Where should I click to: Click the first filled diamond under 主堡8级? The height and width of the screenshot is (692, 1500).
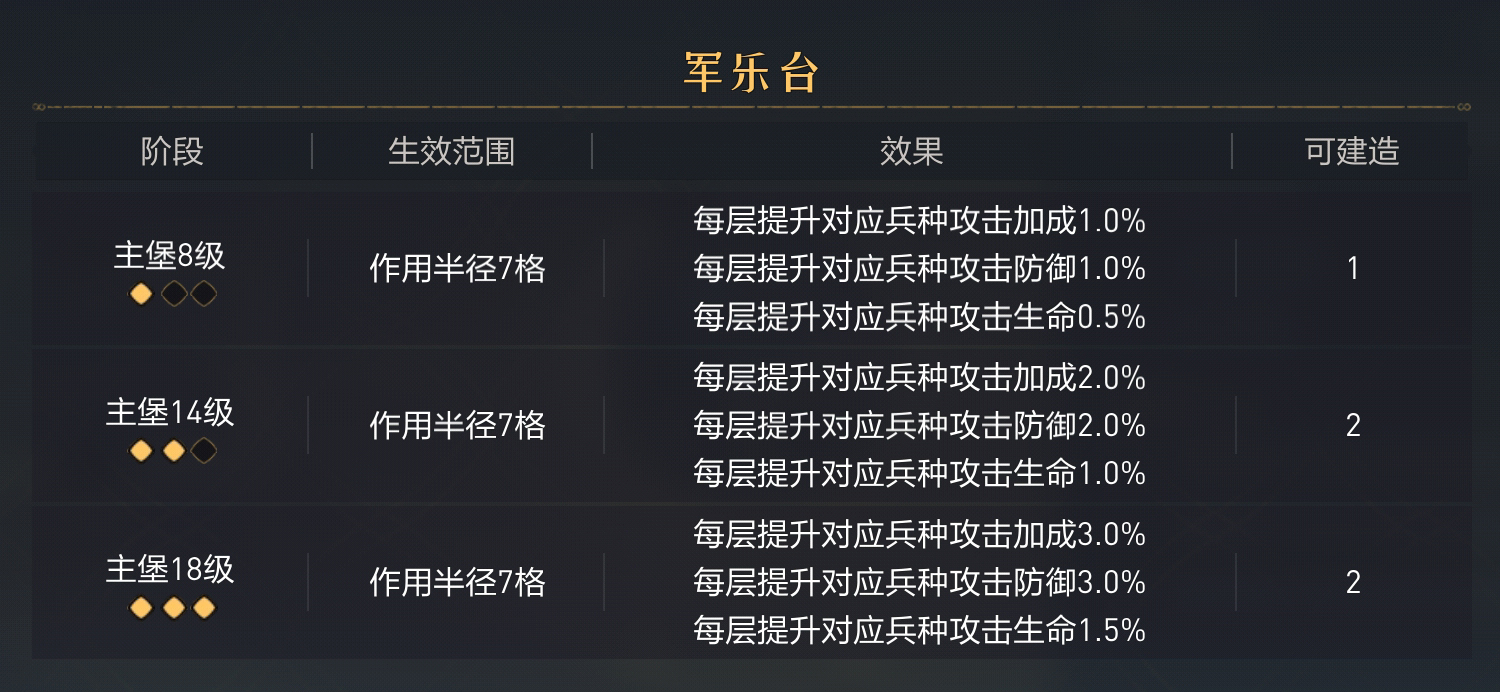(x=142, y=294)
